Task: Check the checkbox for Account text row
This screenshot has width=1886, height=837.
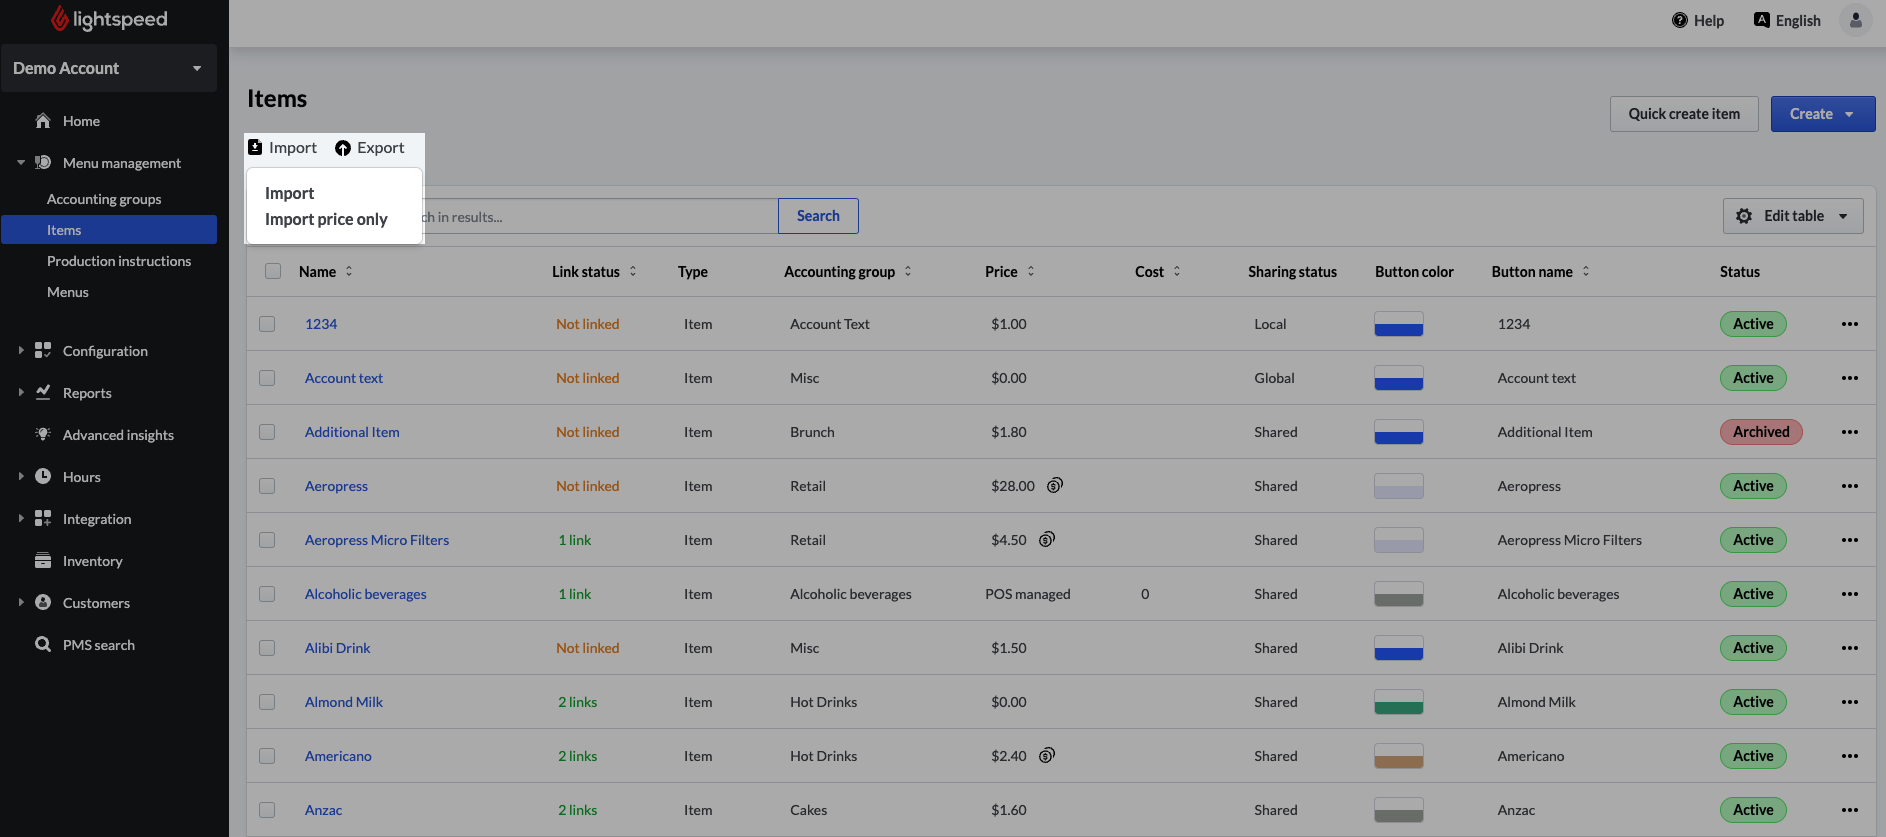Action: (267, 378)
